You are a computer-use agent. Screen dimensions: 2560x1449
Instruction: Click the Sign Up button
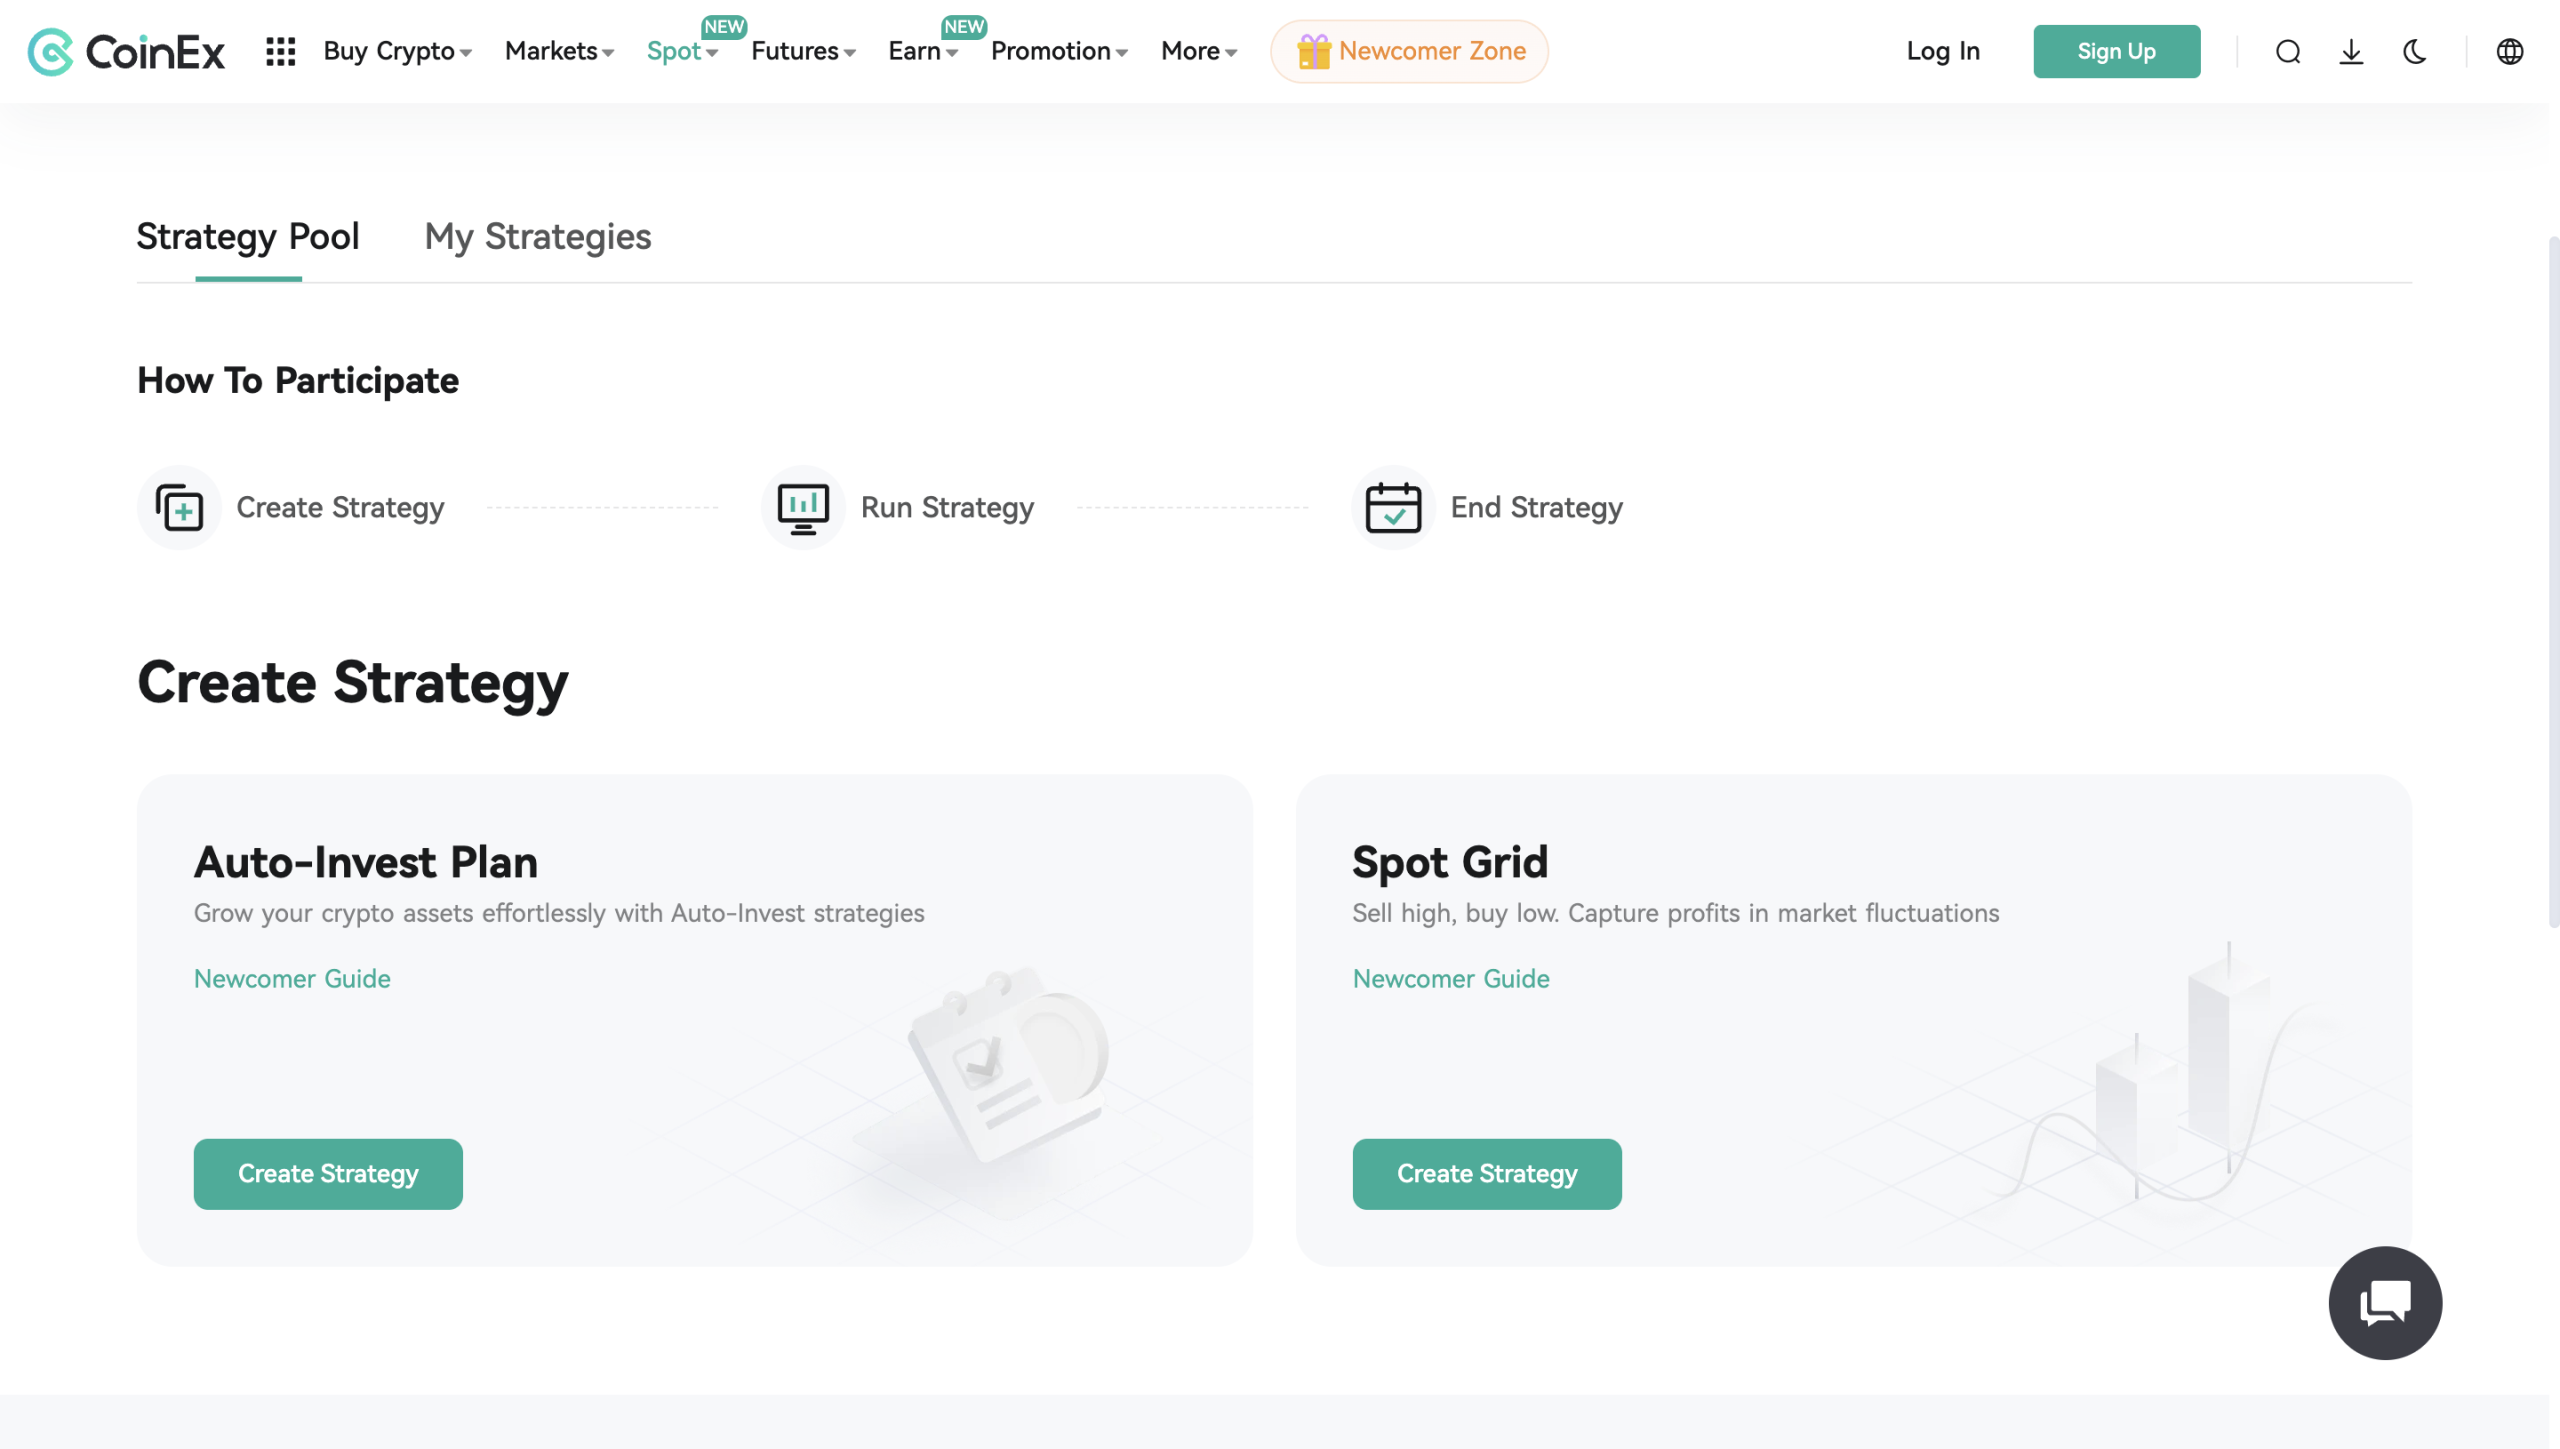pos(2116,52)
